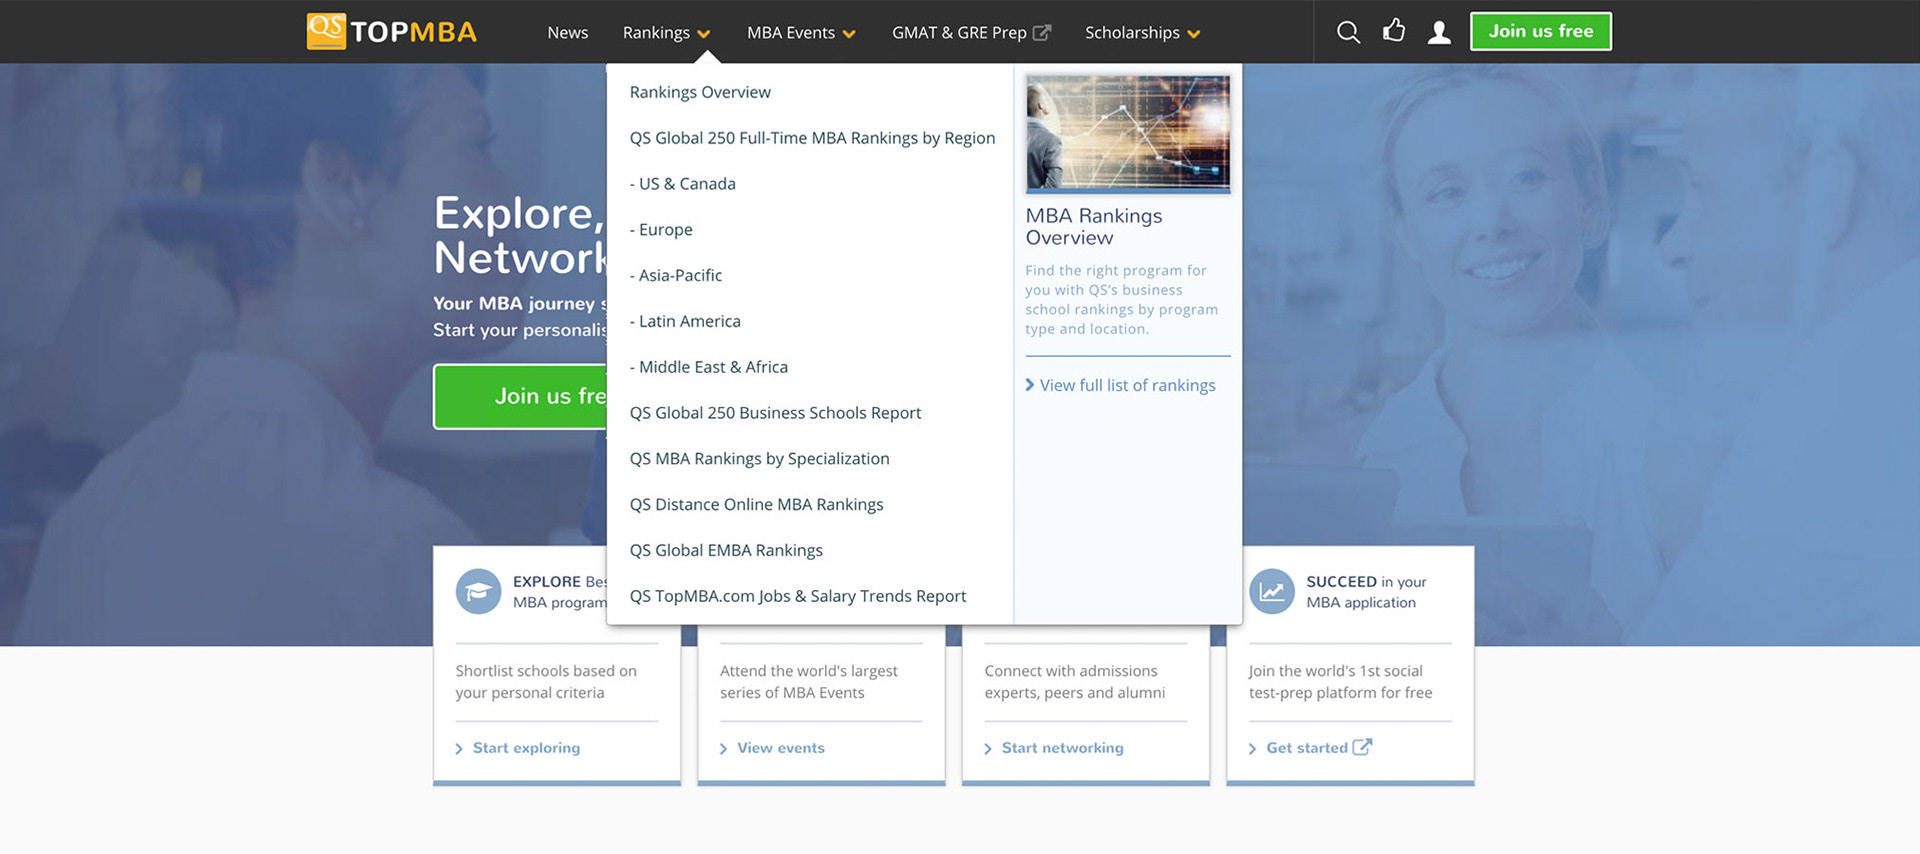Choose the Europe region entry
The width and height of the screenshot is (1920, 854).
point(661,230)
